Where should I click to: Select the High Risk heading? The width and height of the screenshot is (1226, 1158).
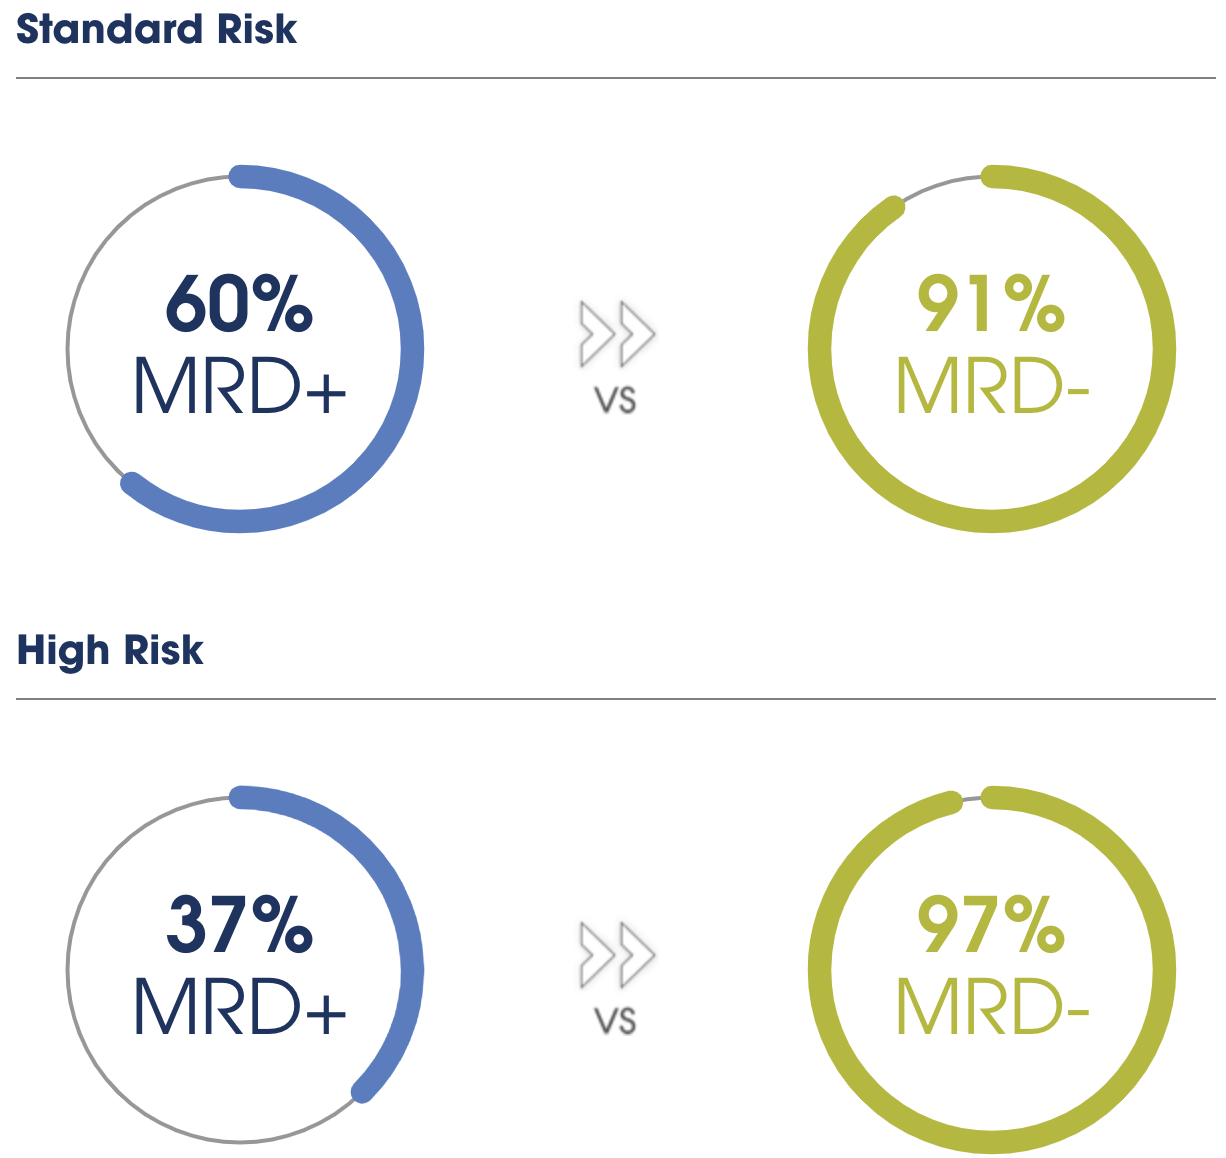[110, 650]
